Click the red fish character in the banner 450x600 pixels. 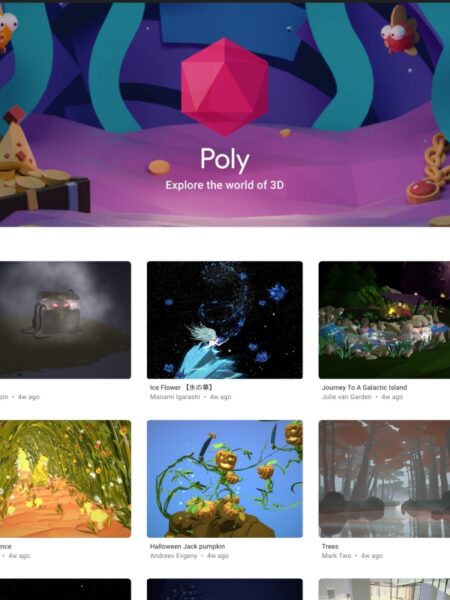click(399, 31)
